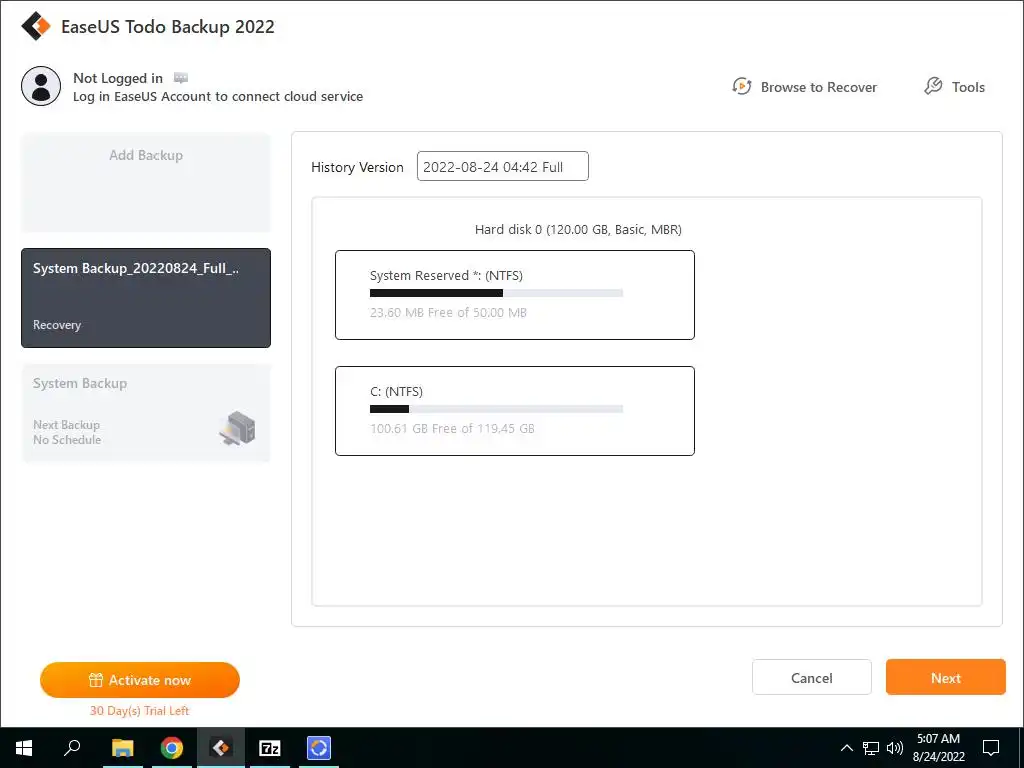Click the History Version label
The width and height of the screenshot is (1024, 768).
[357, 167]
